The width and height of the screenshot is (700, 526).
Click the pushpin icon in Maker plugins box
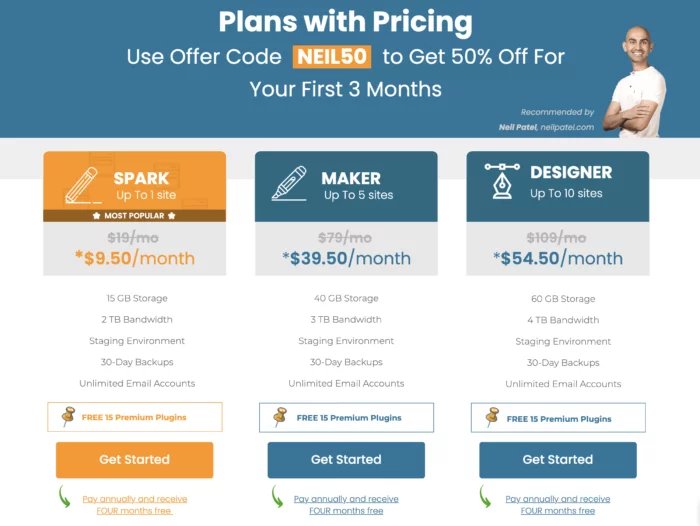point(280,417)
